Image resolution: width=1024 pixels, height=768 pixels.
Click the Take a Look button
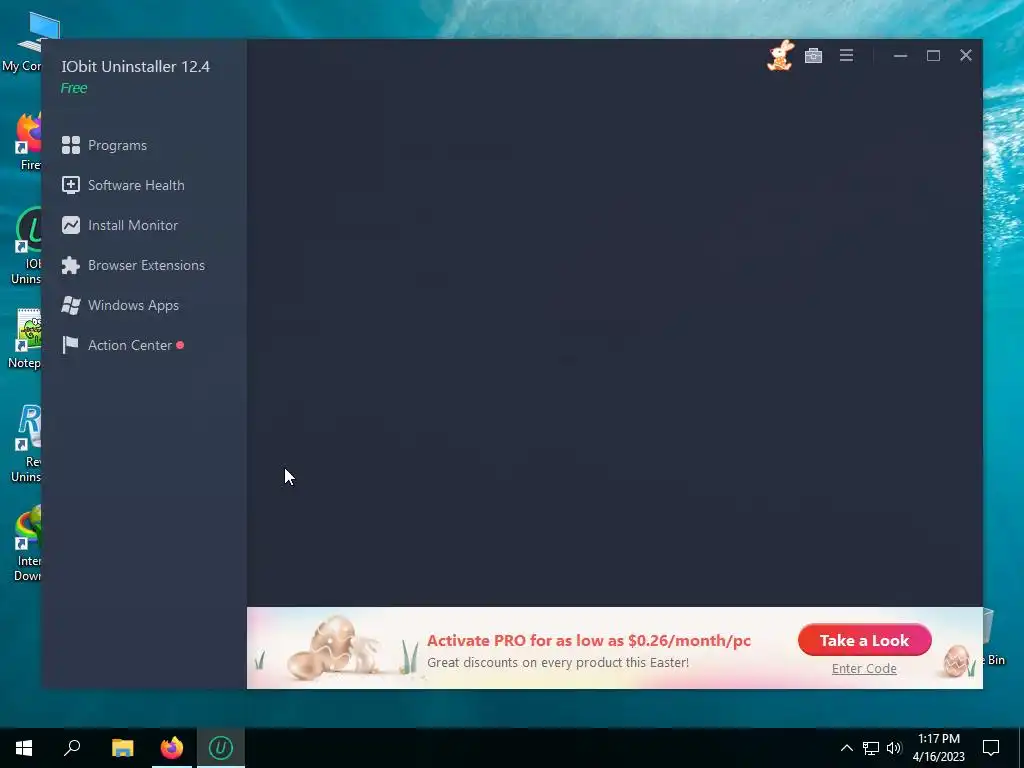click(x=865, y=640)
